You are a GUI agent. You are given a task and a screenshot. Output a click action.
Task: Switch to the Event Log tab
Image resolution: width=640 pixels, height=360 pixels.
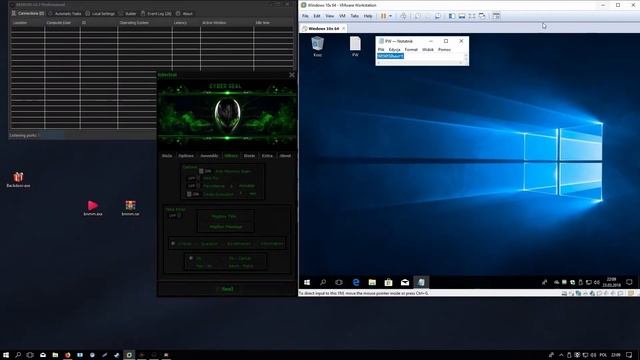pos(156,13)
